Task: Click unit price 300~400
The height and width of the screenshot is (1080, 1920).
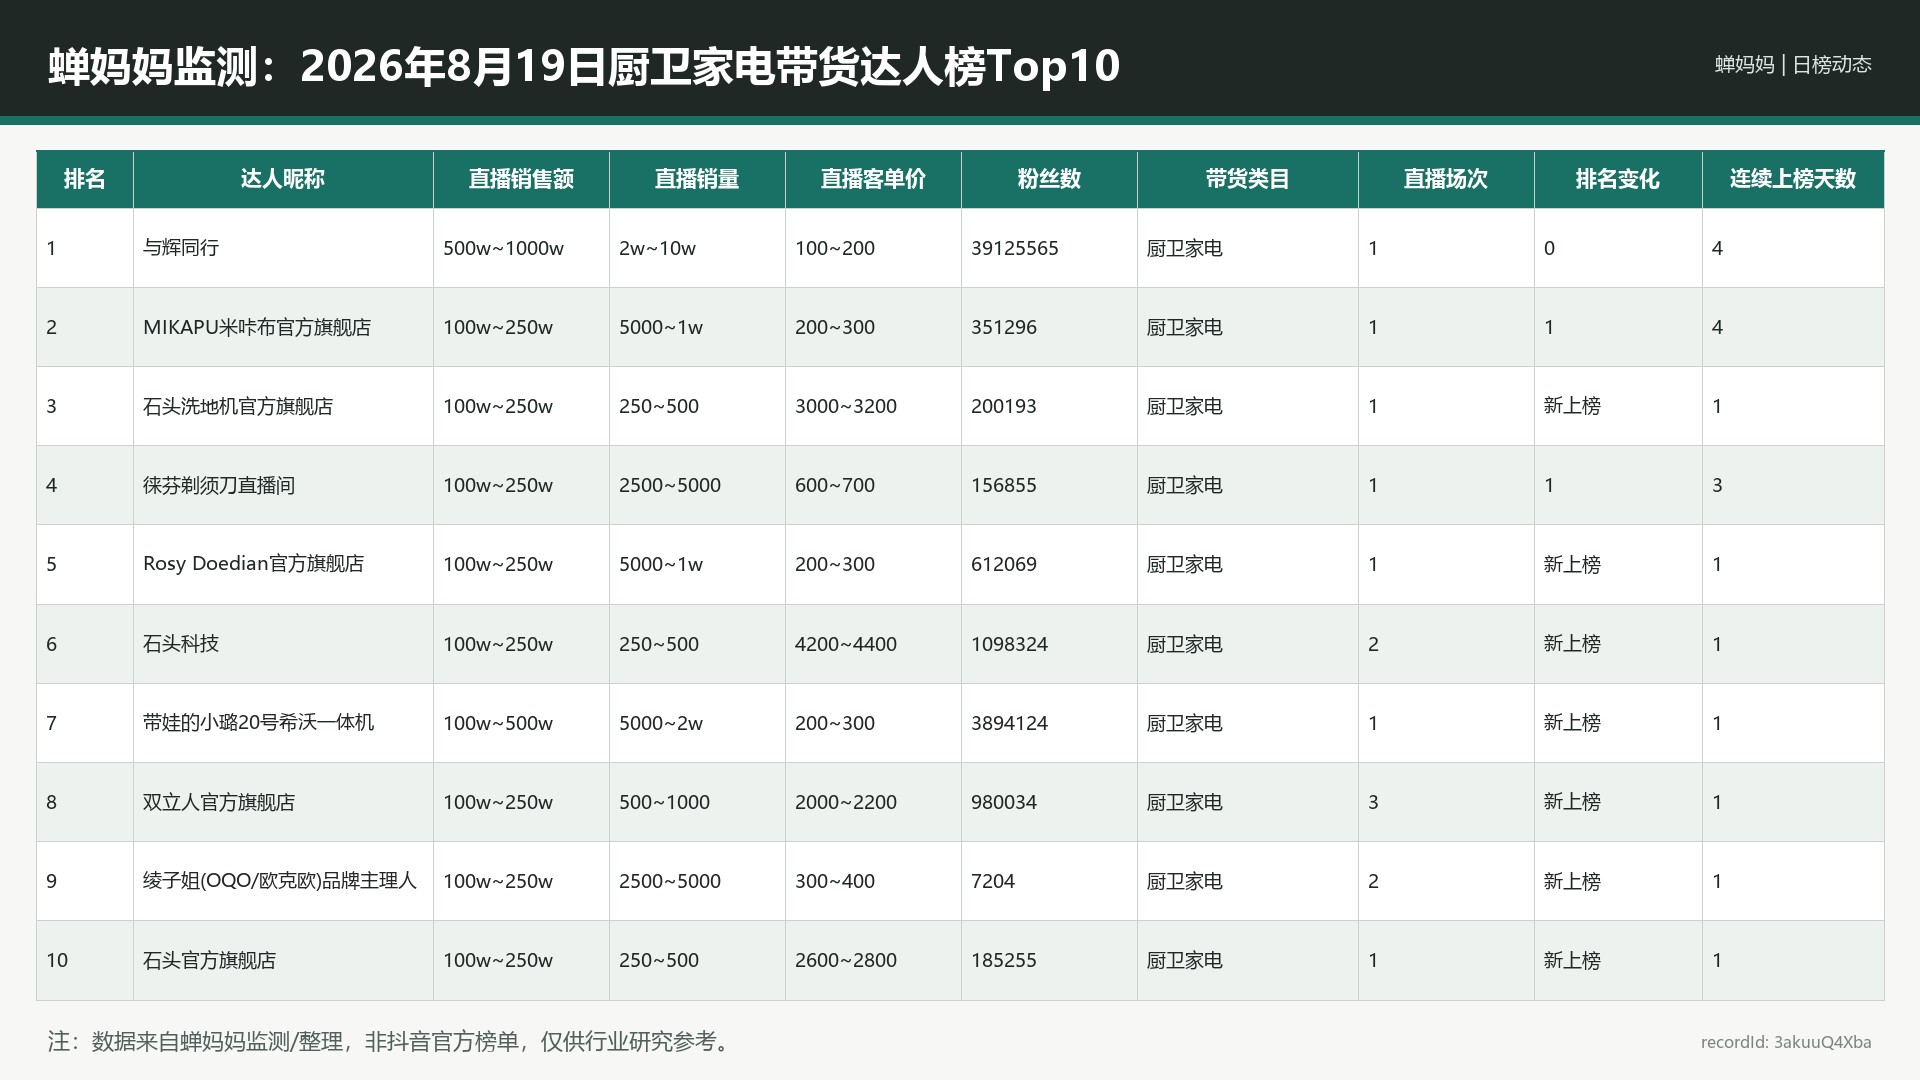Action: pyautogui.click(x=835, y=881)
